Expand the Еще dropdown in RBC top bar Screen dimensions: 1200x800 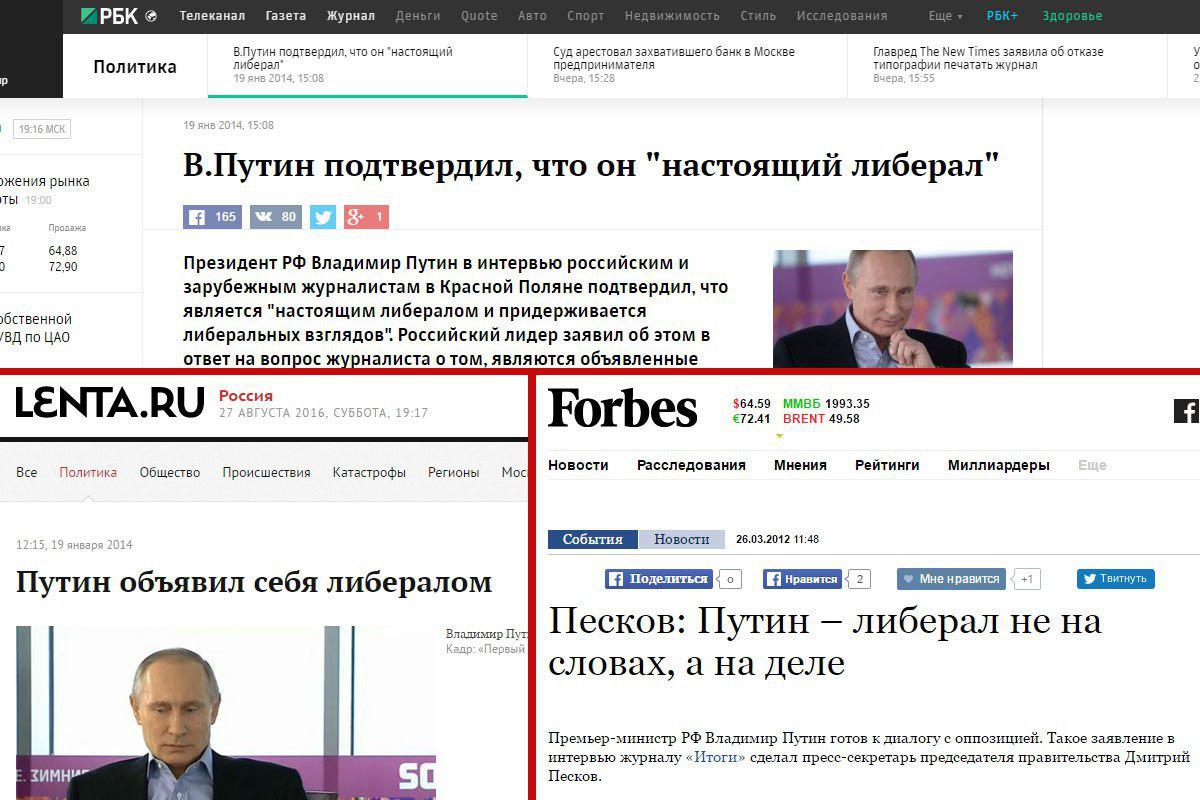click(945, 16)
